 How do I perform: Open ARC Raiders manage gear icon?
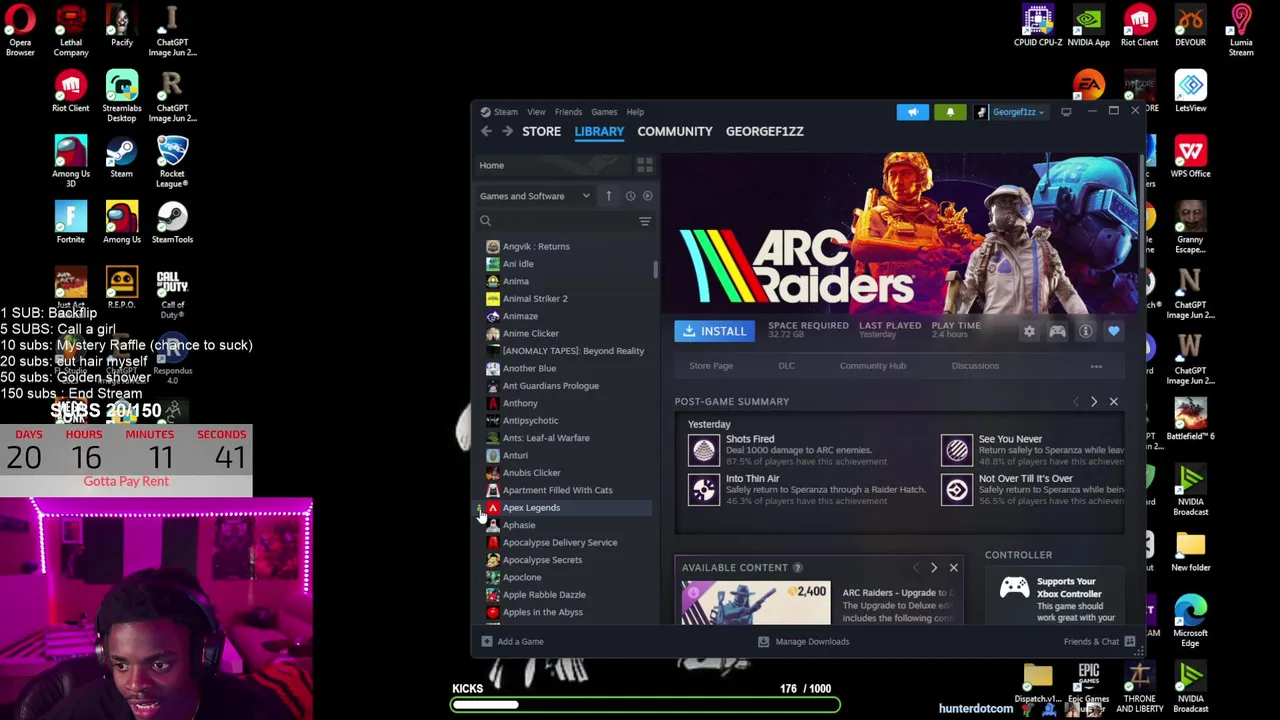click(x=1029, y=332)
